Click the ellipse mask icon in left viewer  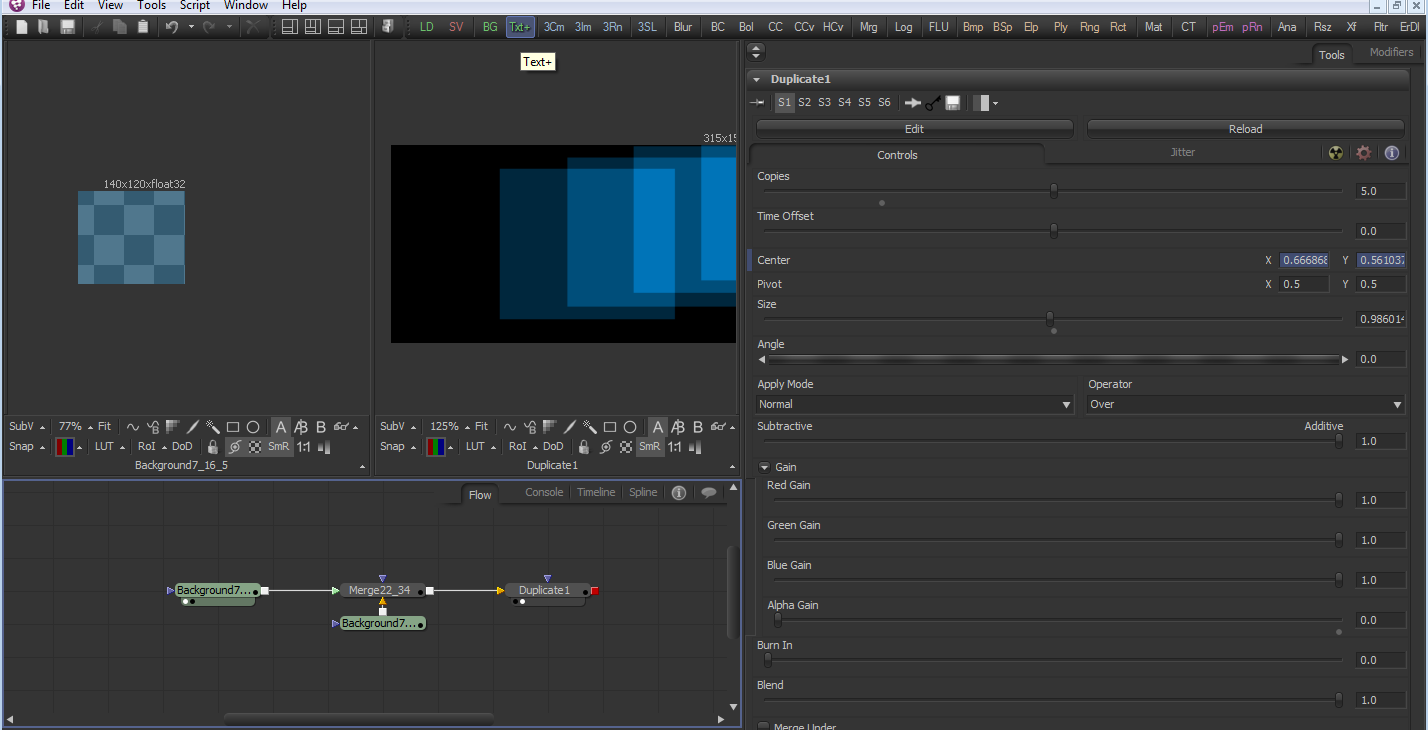[253, 427]
